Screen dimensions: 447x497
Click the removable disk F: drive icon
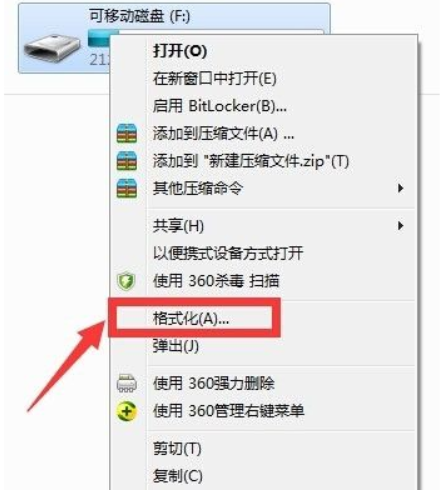point(52,47)
